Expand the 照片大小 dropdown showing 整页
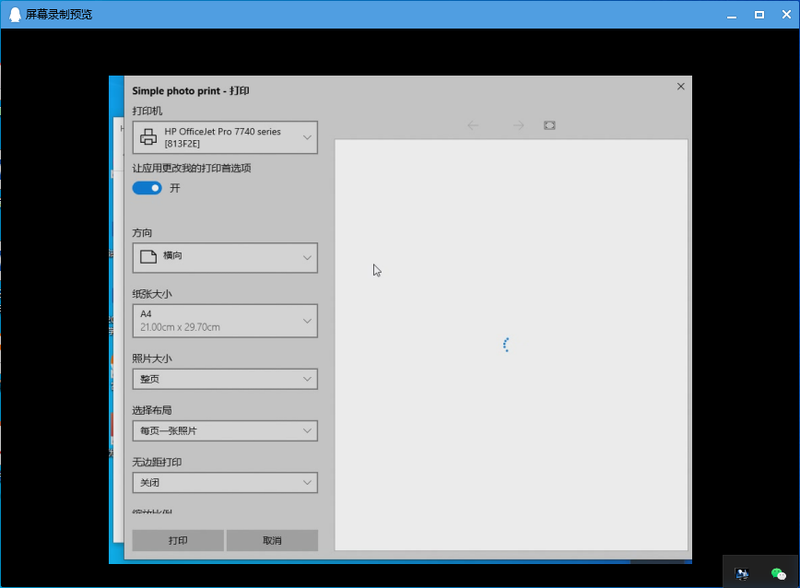Image resolution: width=800 pixels, height=588 pixels. (x=225, y=379)
